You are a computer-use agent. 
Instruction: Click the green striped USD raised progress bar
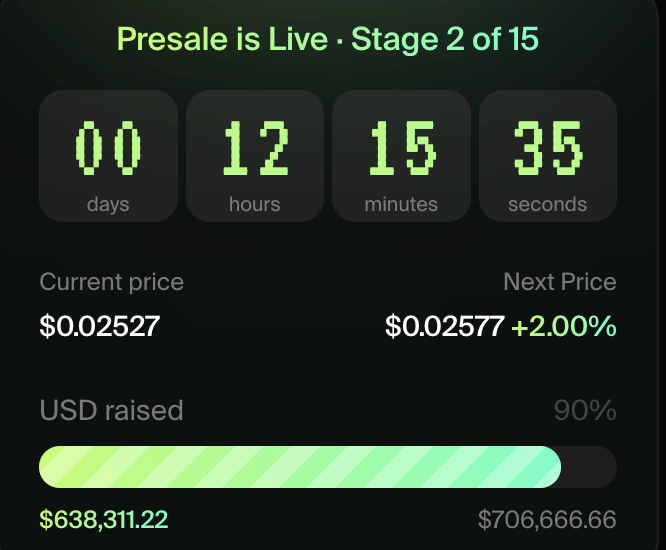[300, 467]
